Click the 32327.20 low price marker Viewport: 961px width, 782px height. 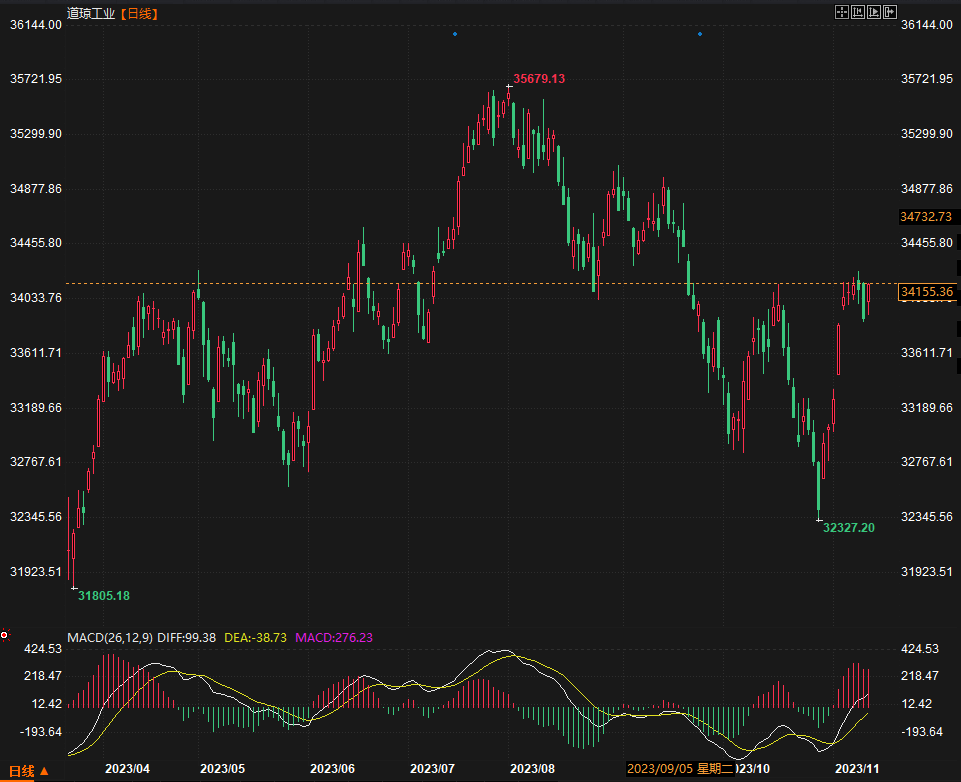pos(848,527)
